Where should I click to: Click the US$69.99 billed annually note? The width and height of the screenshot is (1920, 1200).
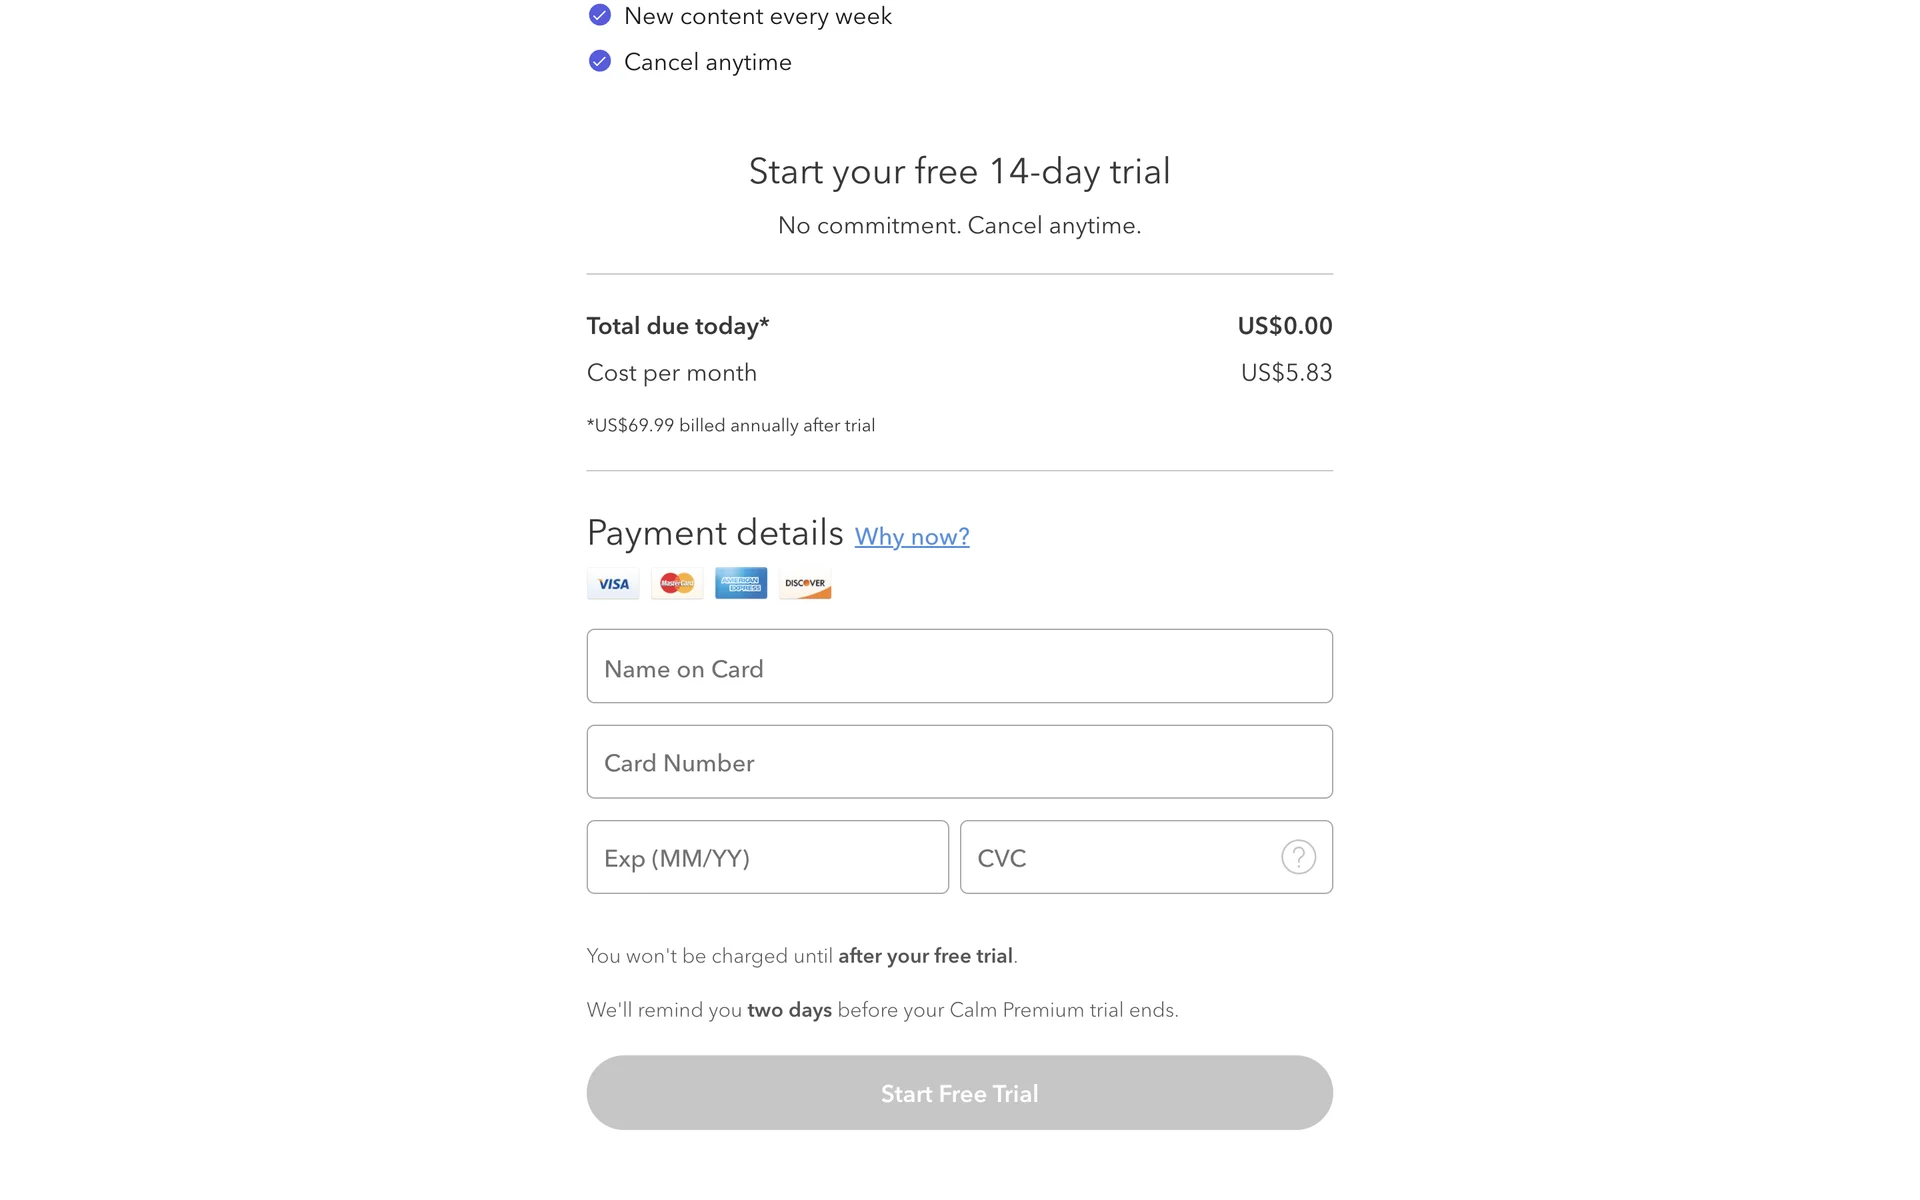(x=731, y=425)
